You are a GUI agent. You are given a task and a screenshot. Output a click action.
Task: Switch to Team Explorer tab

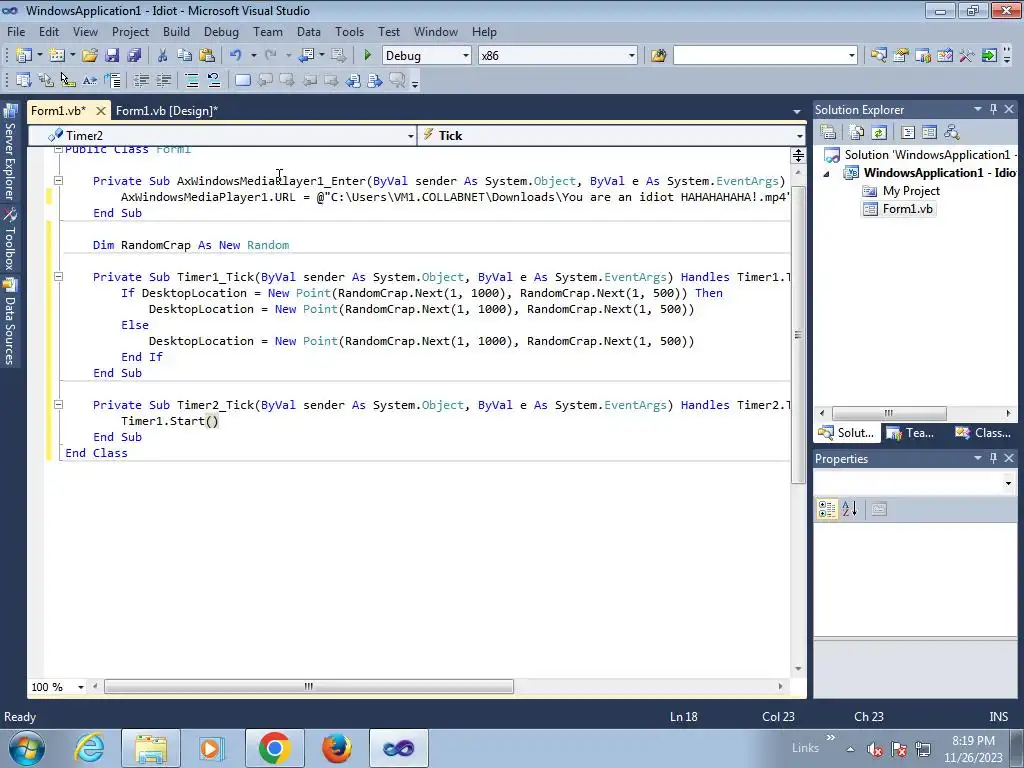pos(911,432)
